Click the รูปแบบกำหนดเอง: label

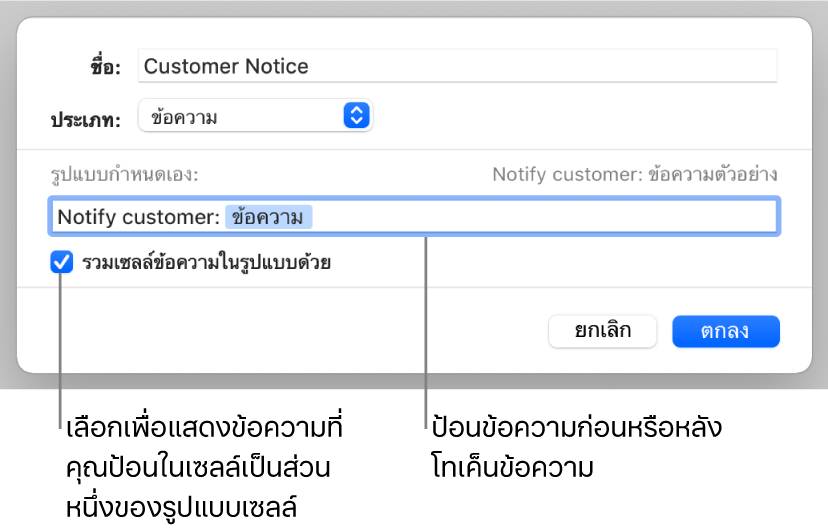coord(125,175)
